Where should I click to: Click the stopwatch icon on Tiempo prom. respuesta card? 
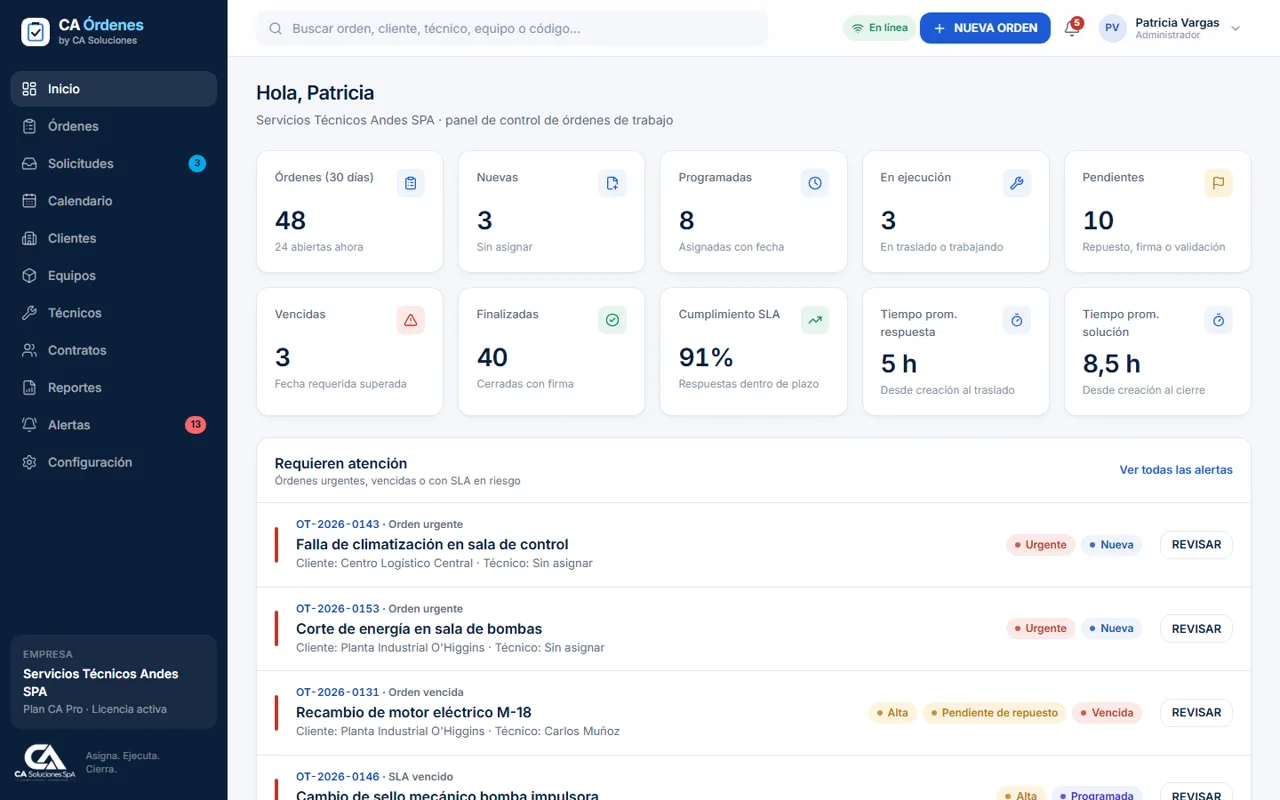[1017, 320]
